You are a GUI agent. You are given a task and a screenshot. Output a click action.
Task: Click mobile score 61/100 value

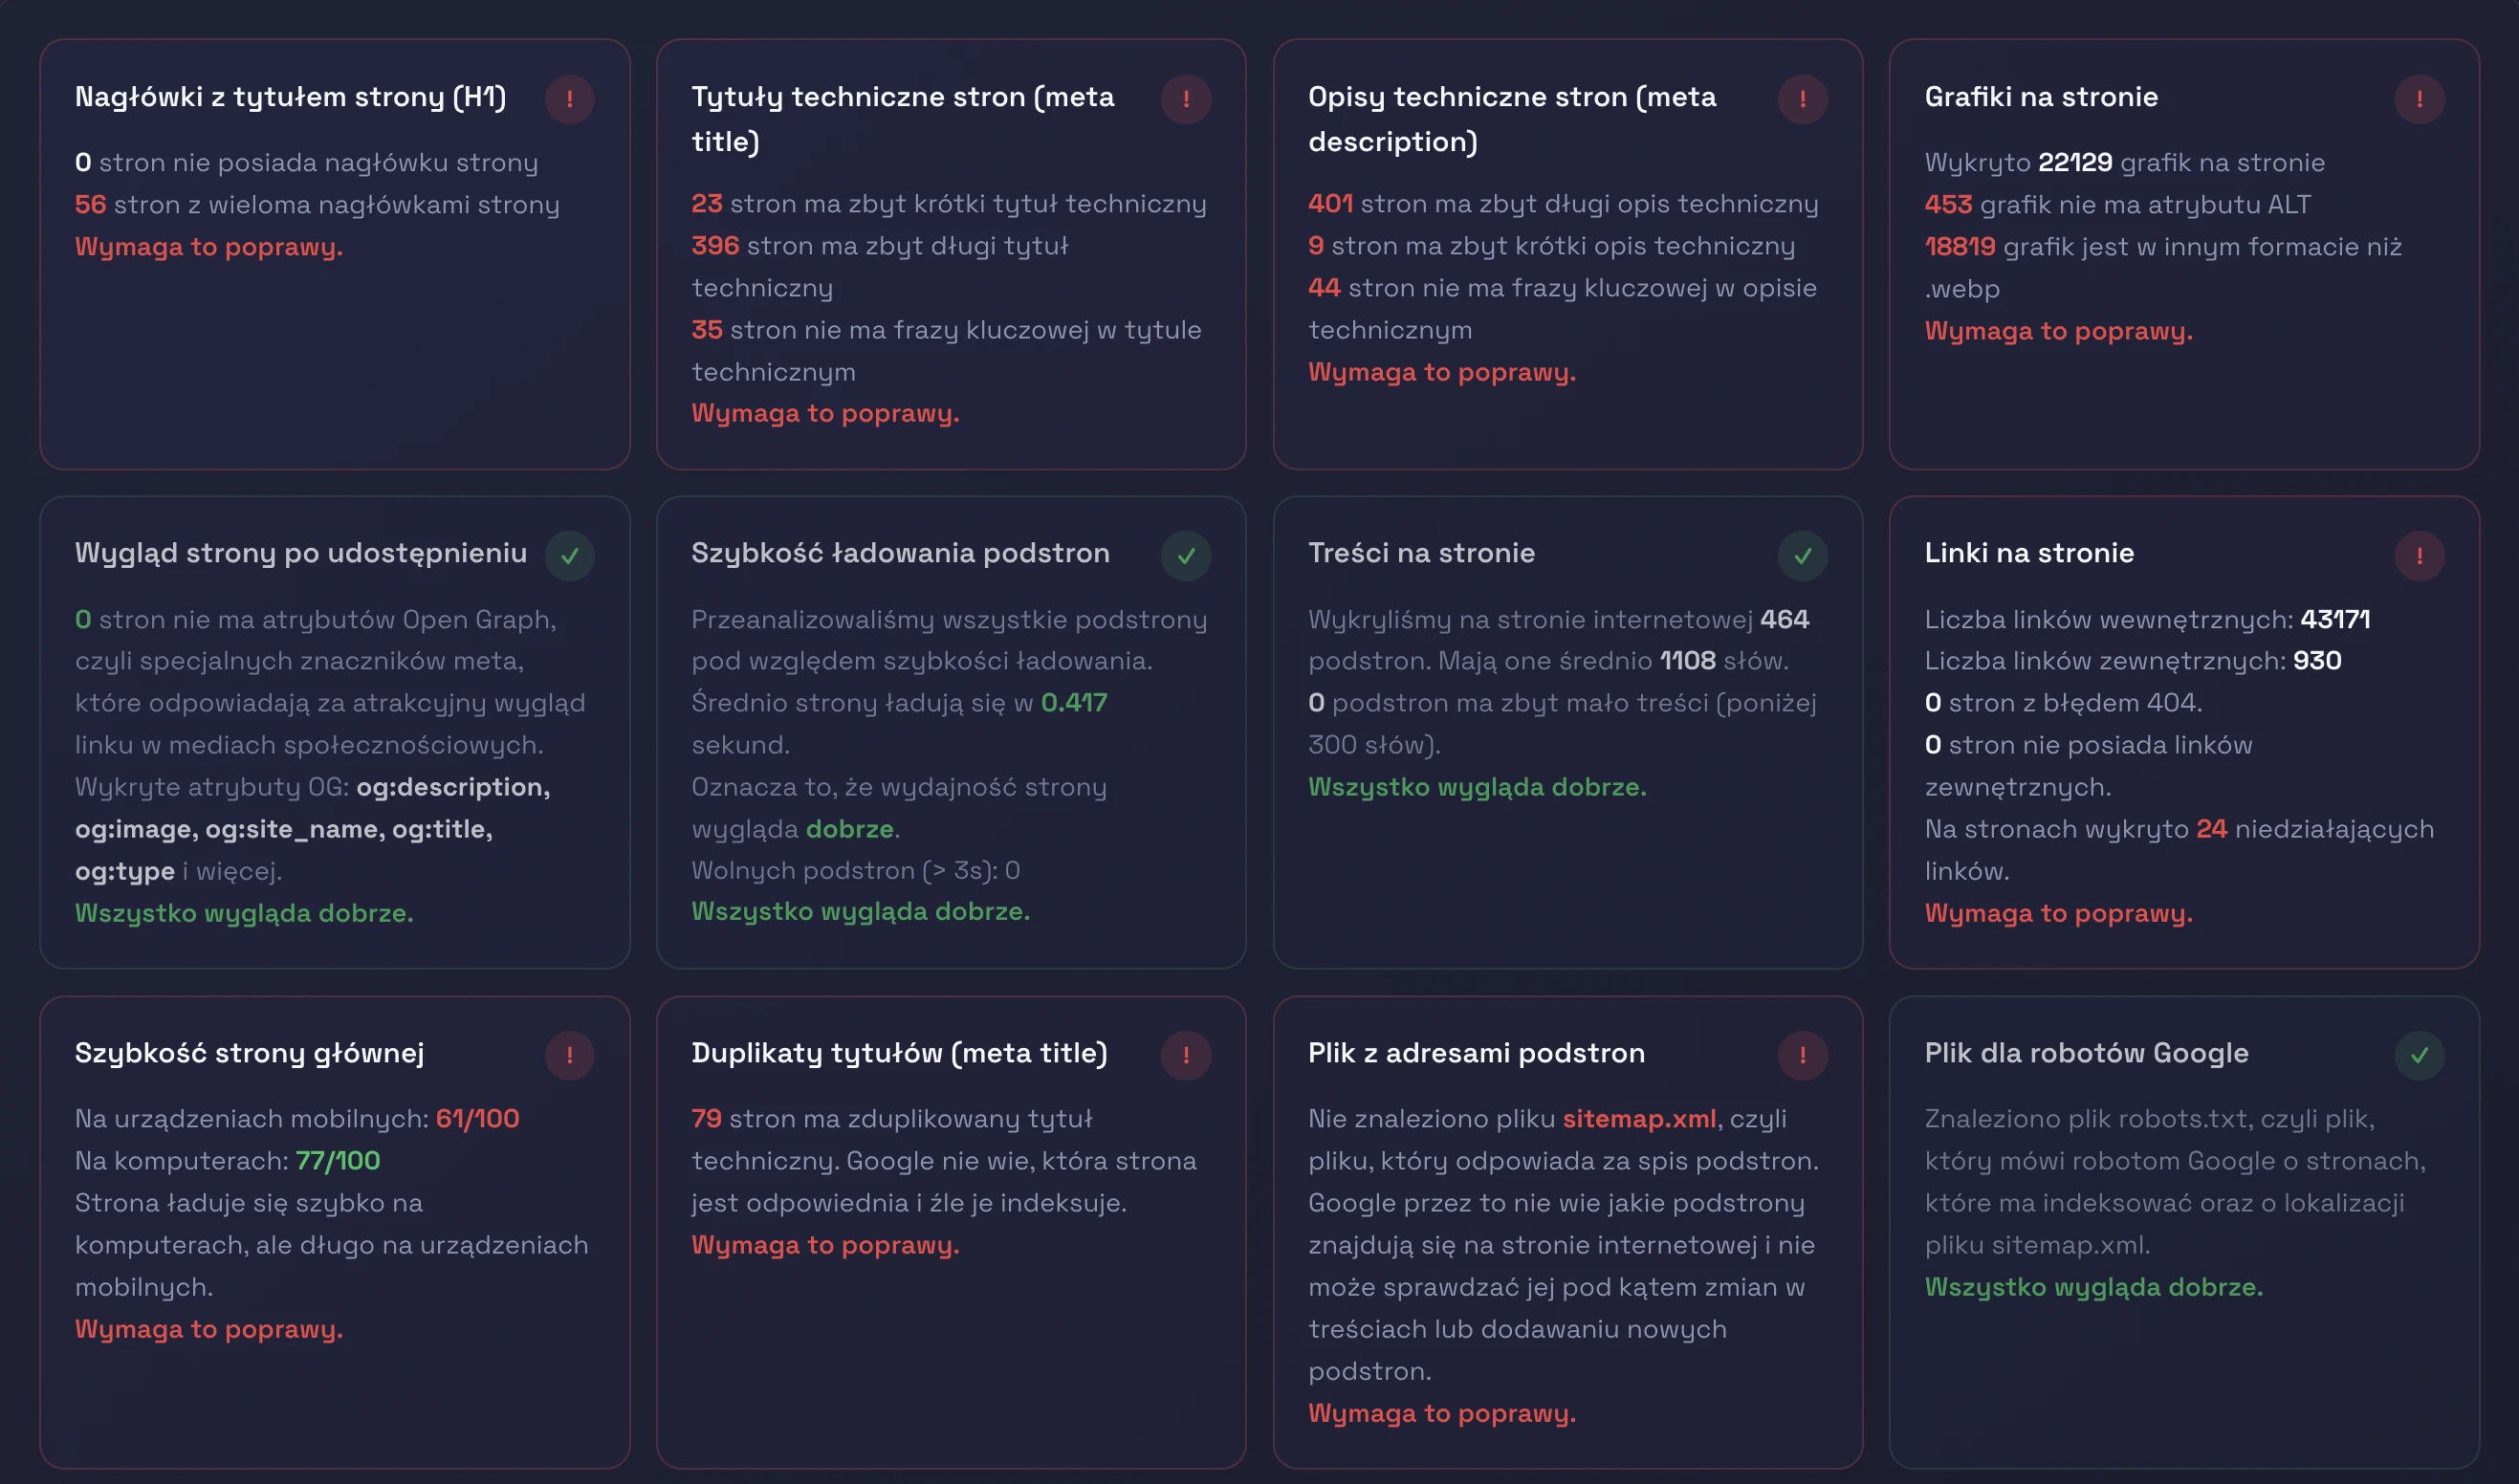477,1119
